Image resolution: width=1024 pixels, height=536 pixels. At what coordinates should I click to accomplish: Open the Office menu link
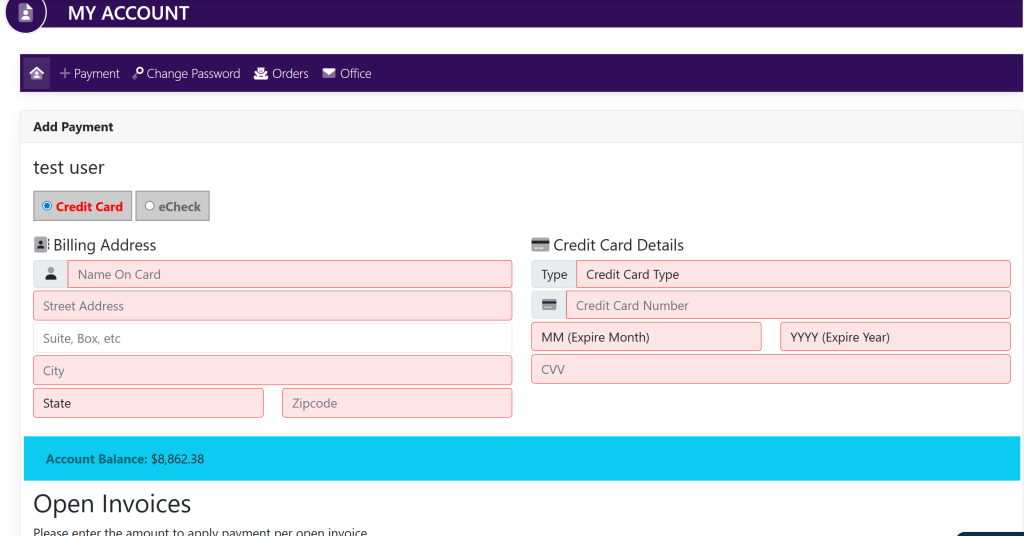pyautogui.click(x=346, y=73)
